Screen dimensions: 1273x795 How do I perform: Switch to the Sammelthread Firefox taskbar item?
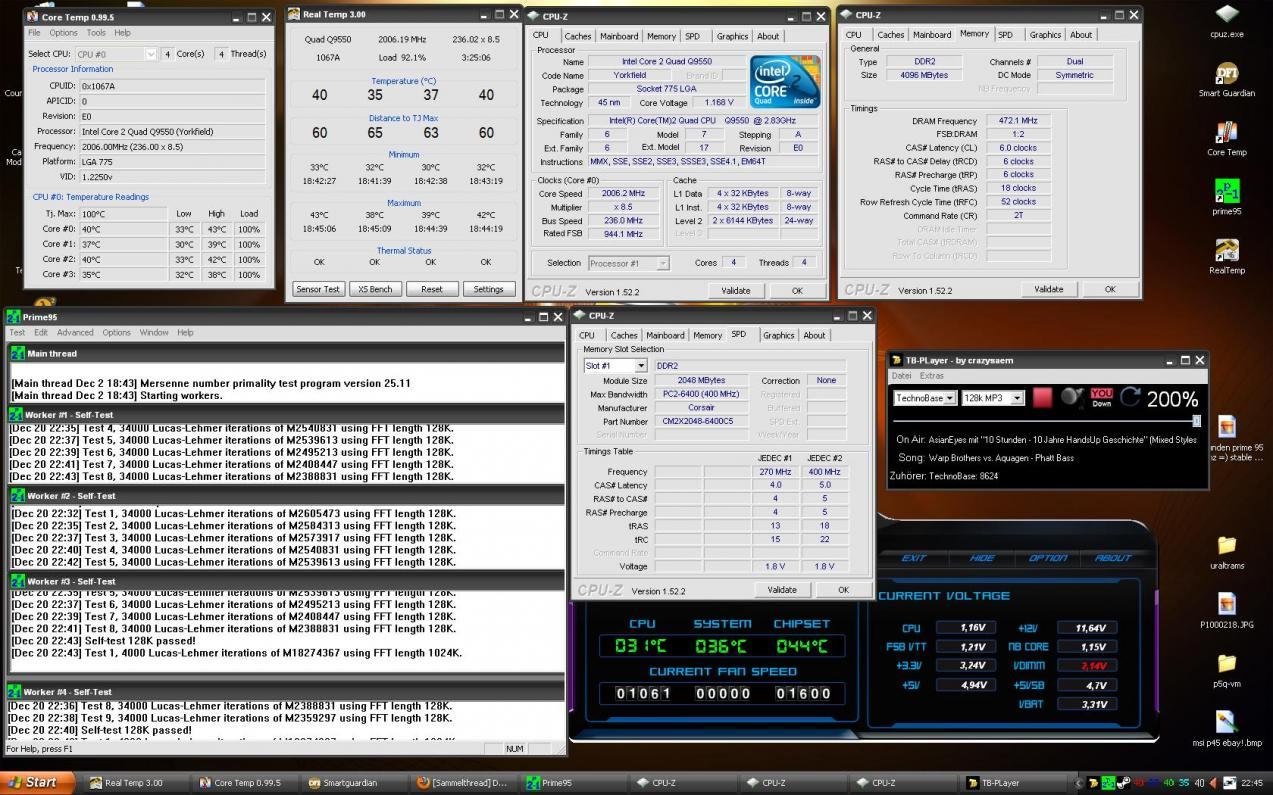click(x=461, y=783)
